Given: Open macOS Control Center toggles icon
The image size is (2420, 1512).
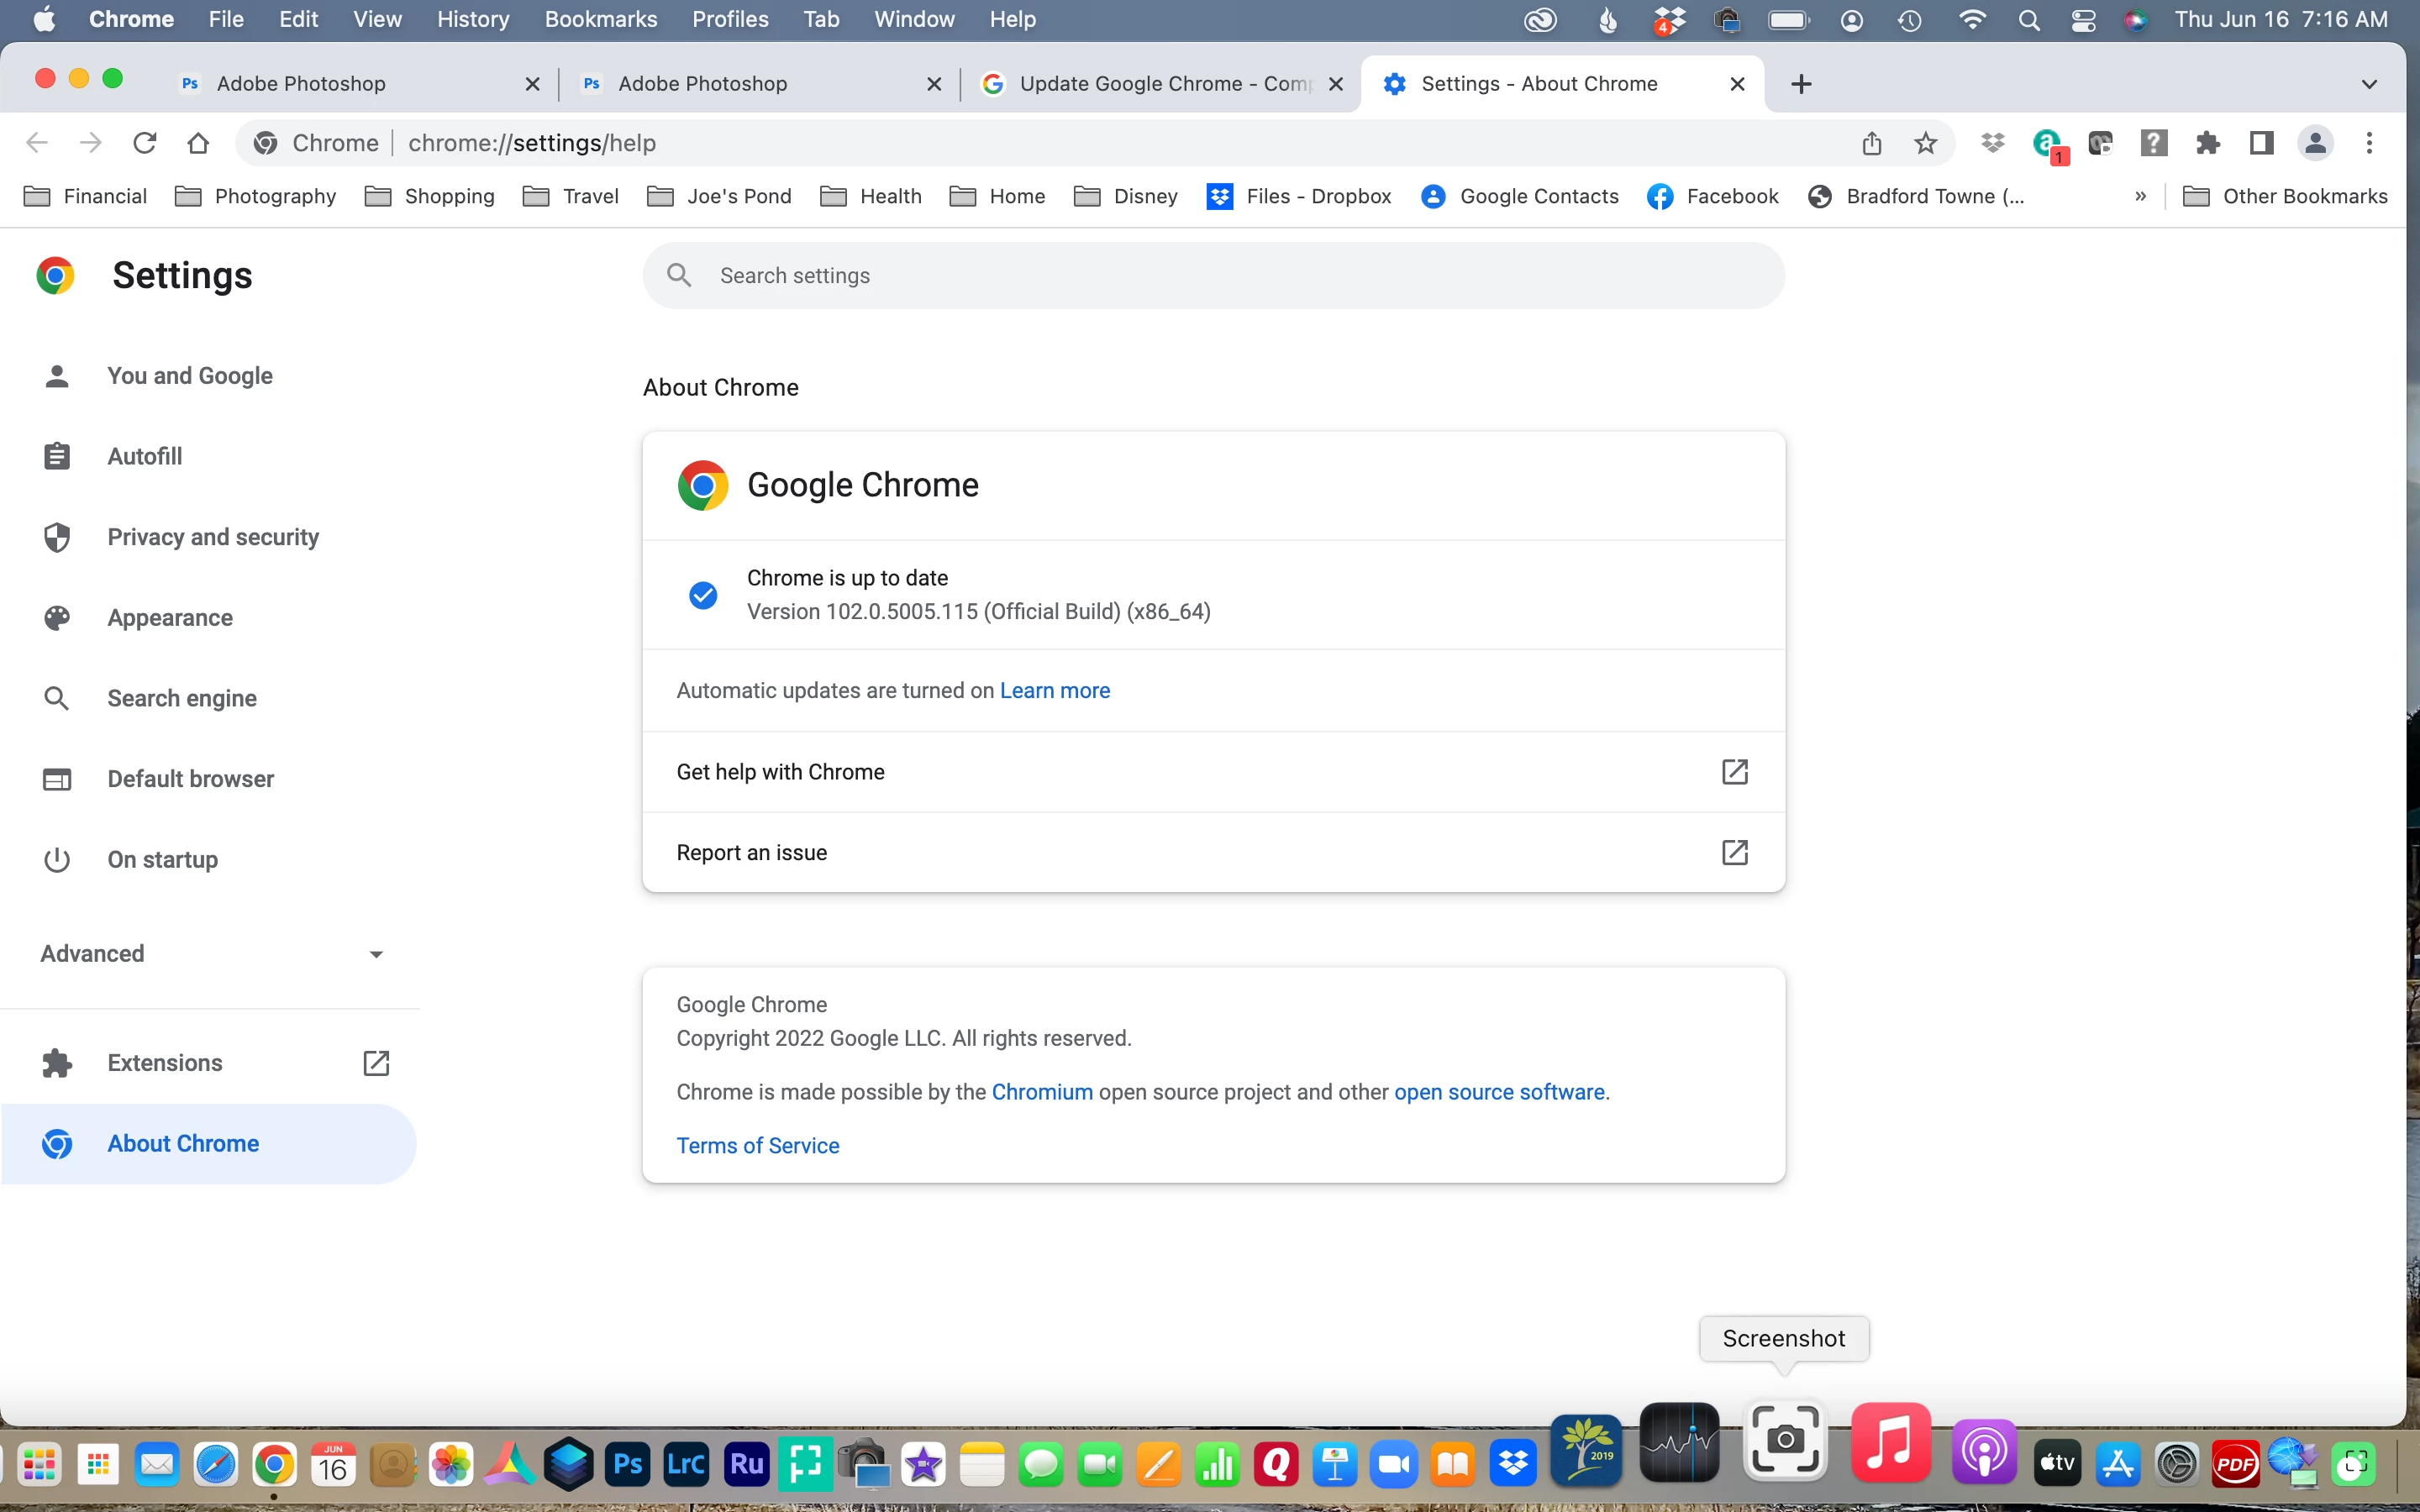Looking at the screenshot, I should (2083, 20).
